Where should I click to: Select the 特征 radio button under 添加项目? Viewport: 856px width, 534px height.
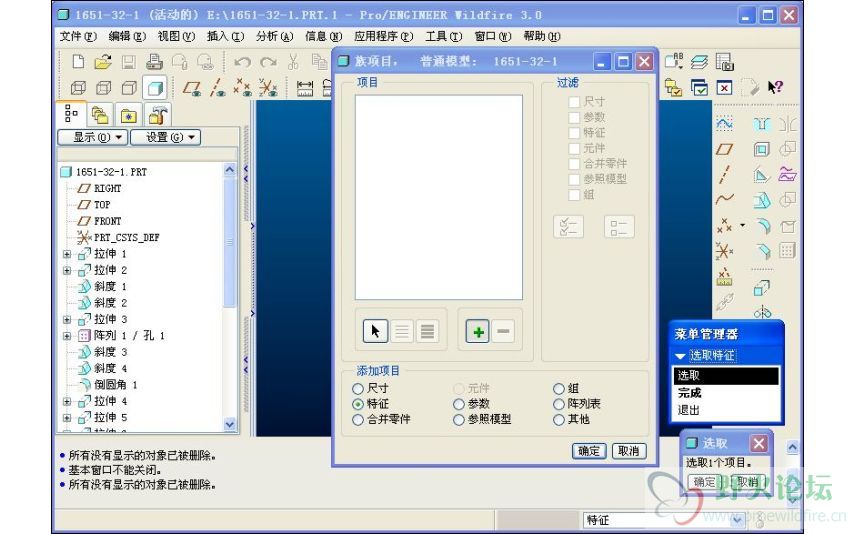point(358,404)
